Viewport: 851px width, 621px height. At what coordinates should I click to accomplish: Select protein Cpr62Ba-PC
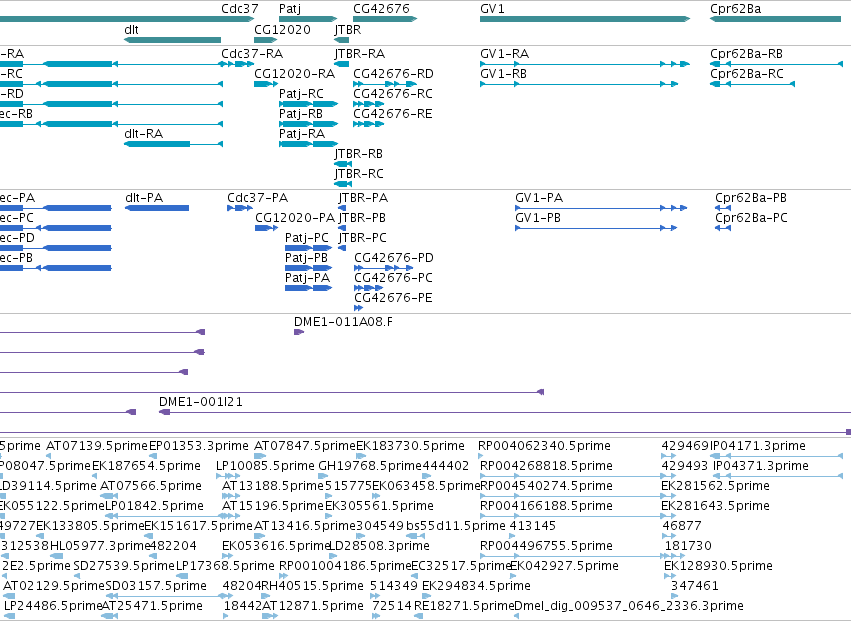(x=751, y=218)
